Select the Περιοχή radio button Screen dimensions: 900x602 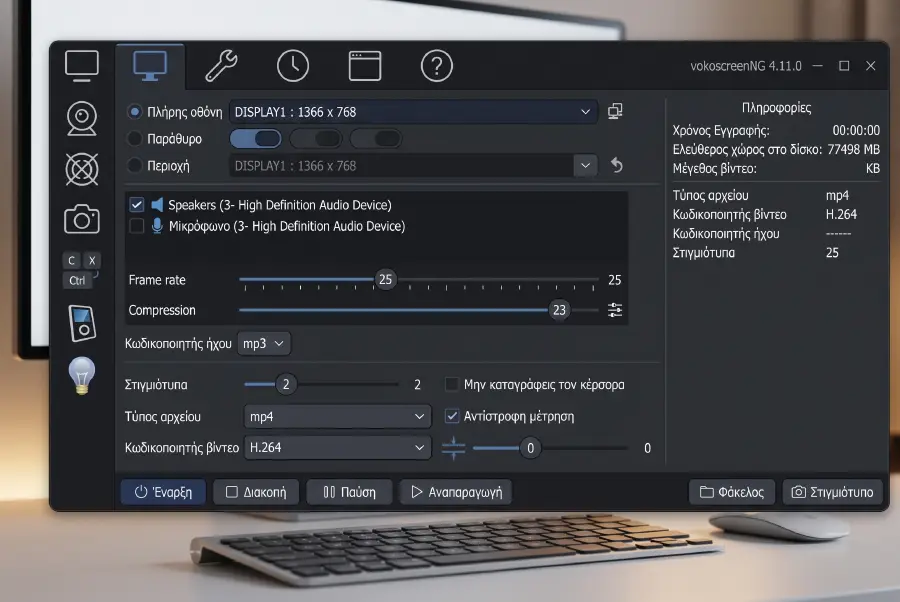pyautogui.click(x=134, y=166)
